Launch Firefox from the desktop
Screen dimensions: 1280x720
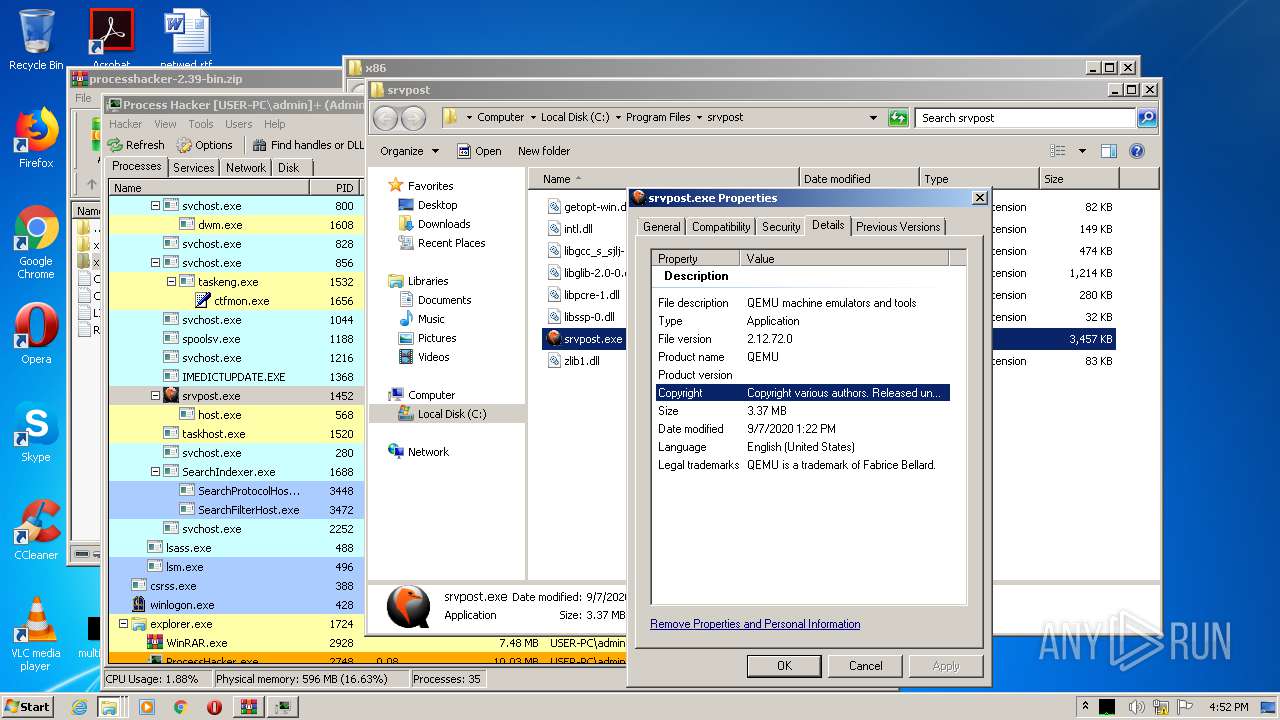click(36, 138)
